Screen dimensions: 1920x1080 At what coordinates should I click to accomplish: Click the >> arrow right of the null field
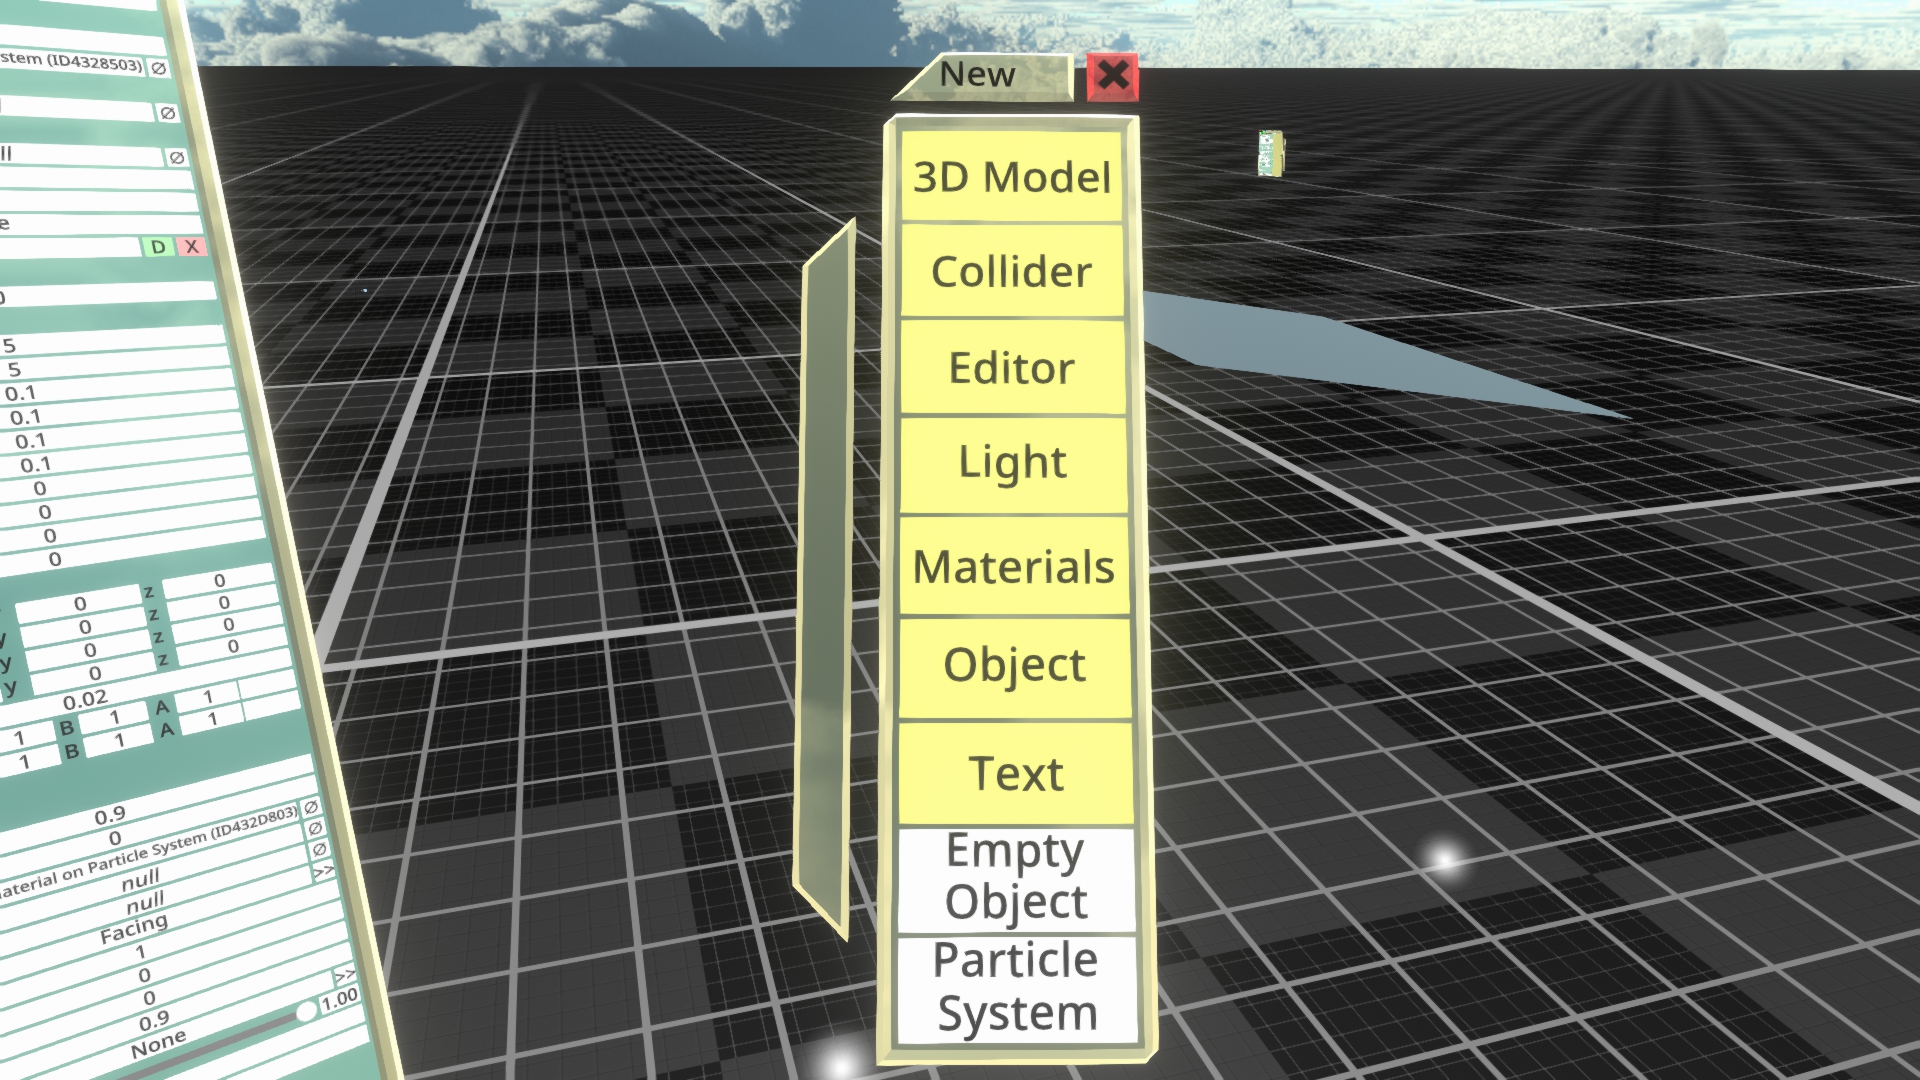323,872
